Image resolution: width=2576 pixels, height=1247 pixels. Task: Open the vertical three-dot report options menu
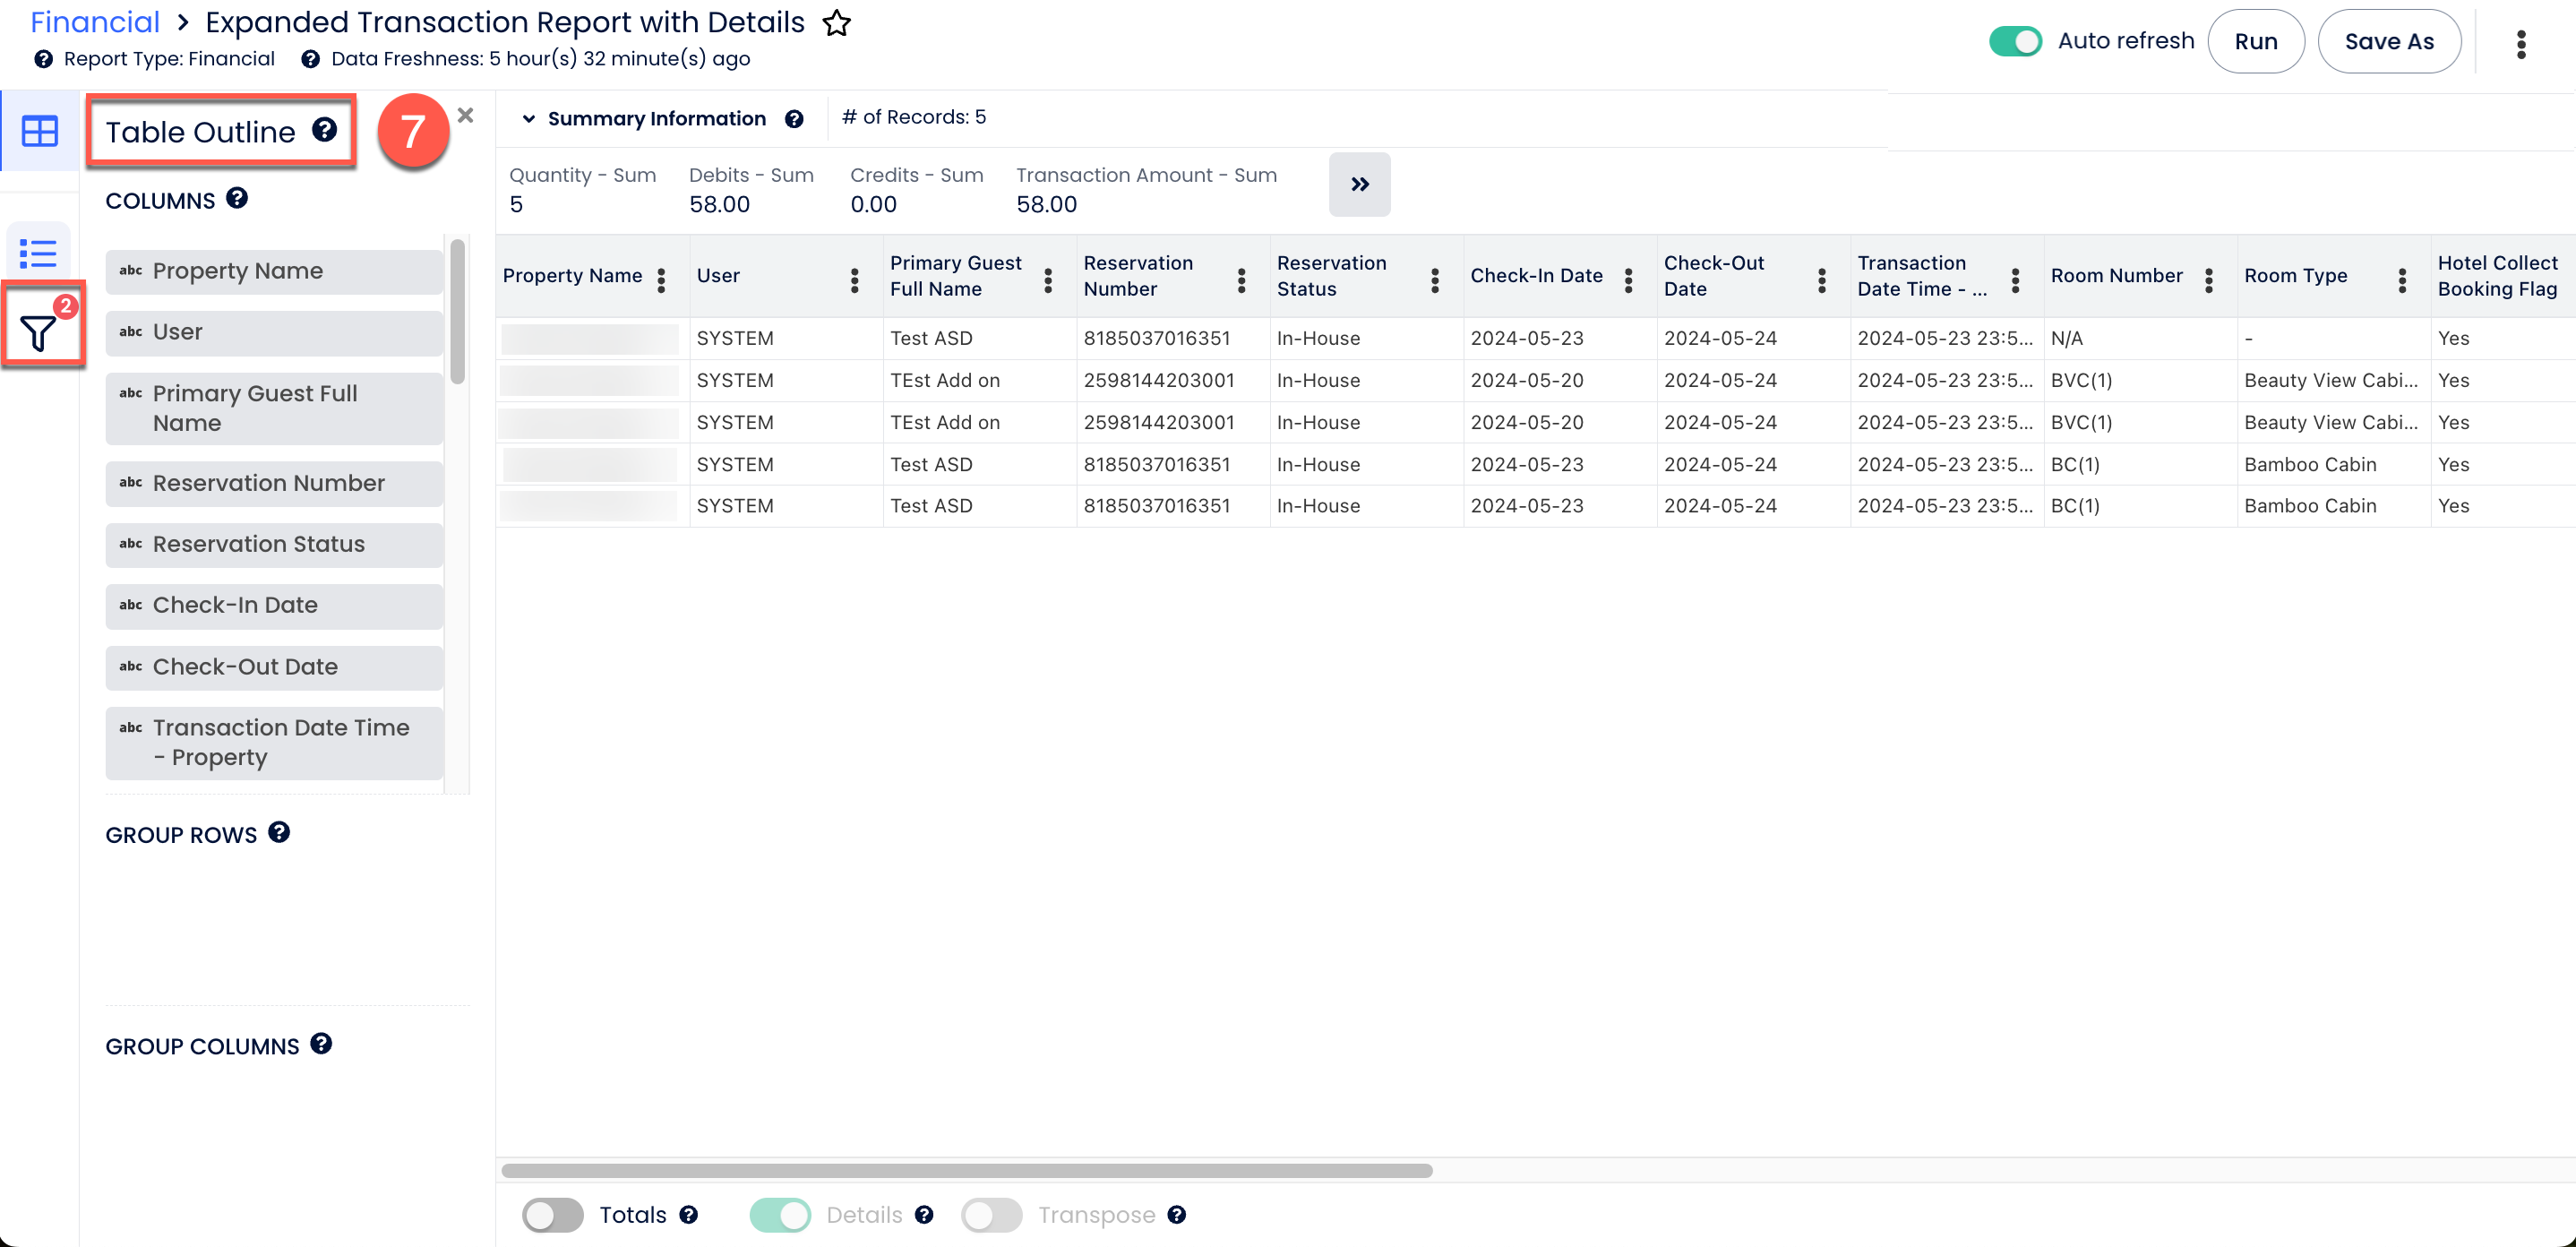[2520, 43]
